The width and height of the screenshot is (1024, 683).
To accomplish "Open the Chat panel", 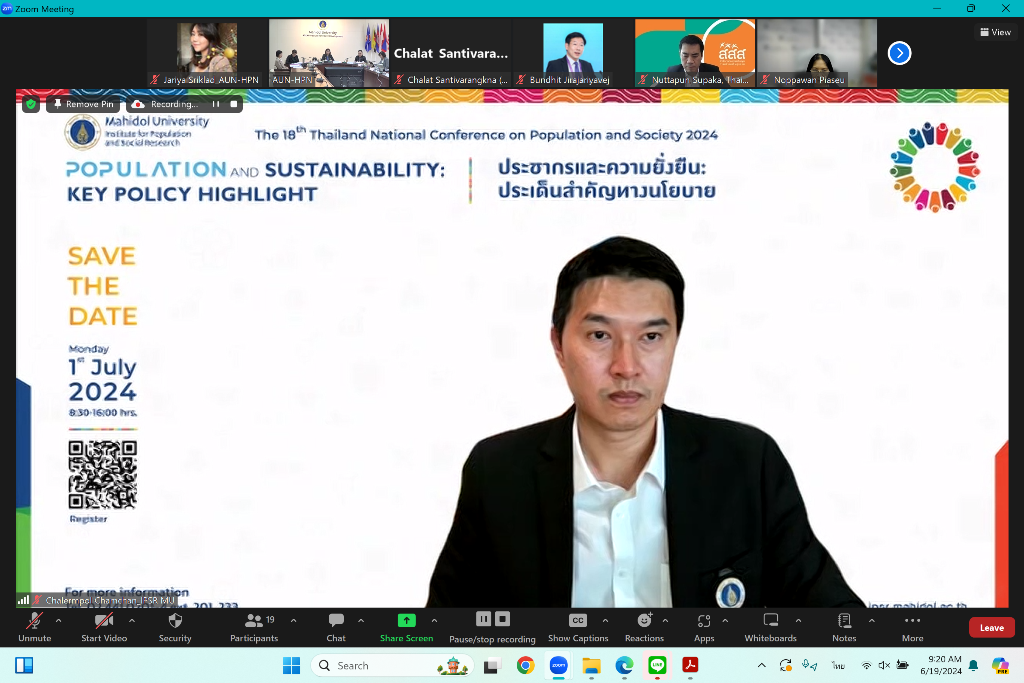I will tap(336, 626).
